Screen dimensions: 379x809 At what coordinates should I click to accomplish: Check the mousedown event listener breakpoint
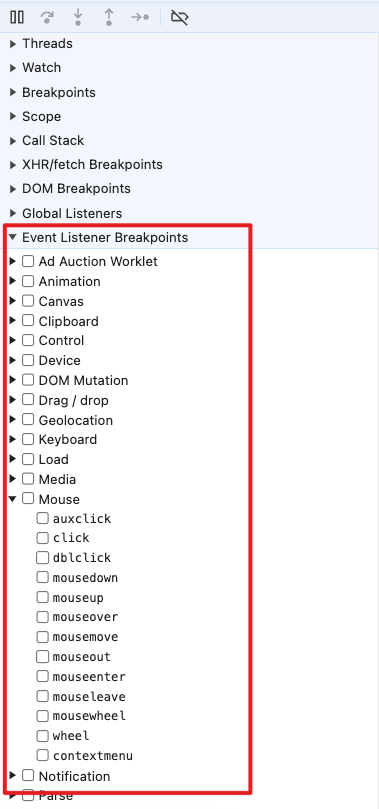point(42,577)
